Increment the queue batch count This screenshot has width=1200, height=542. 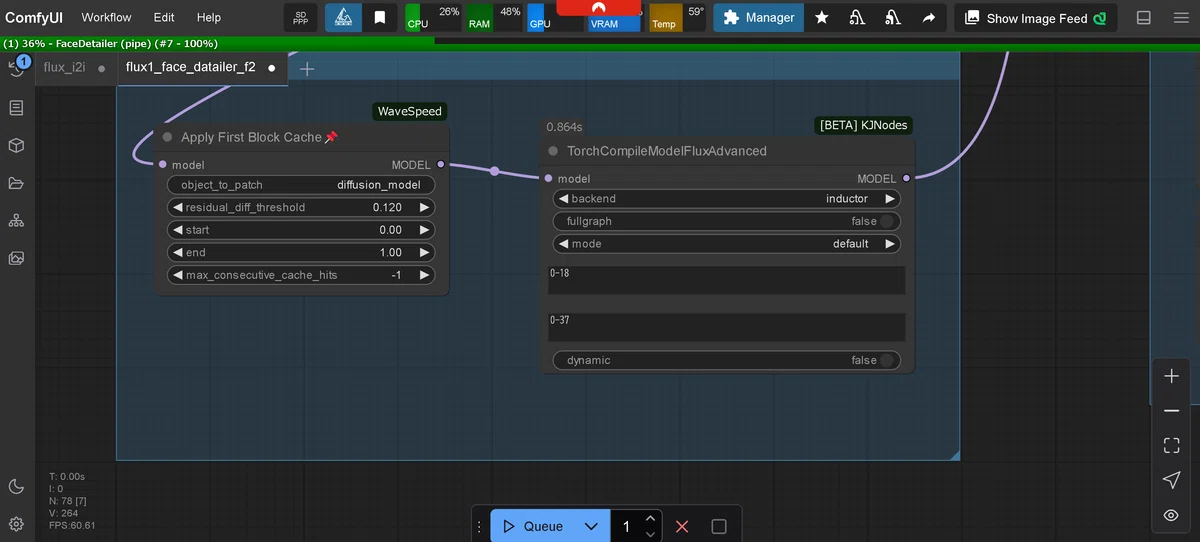tap(651, 518)
